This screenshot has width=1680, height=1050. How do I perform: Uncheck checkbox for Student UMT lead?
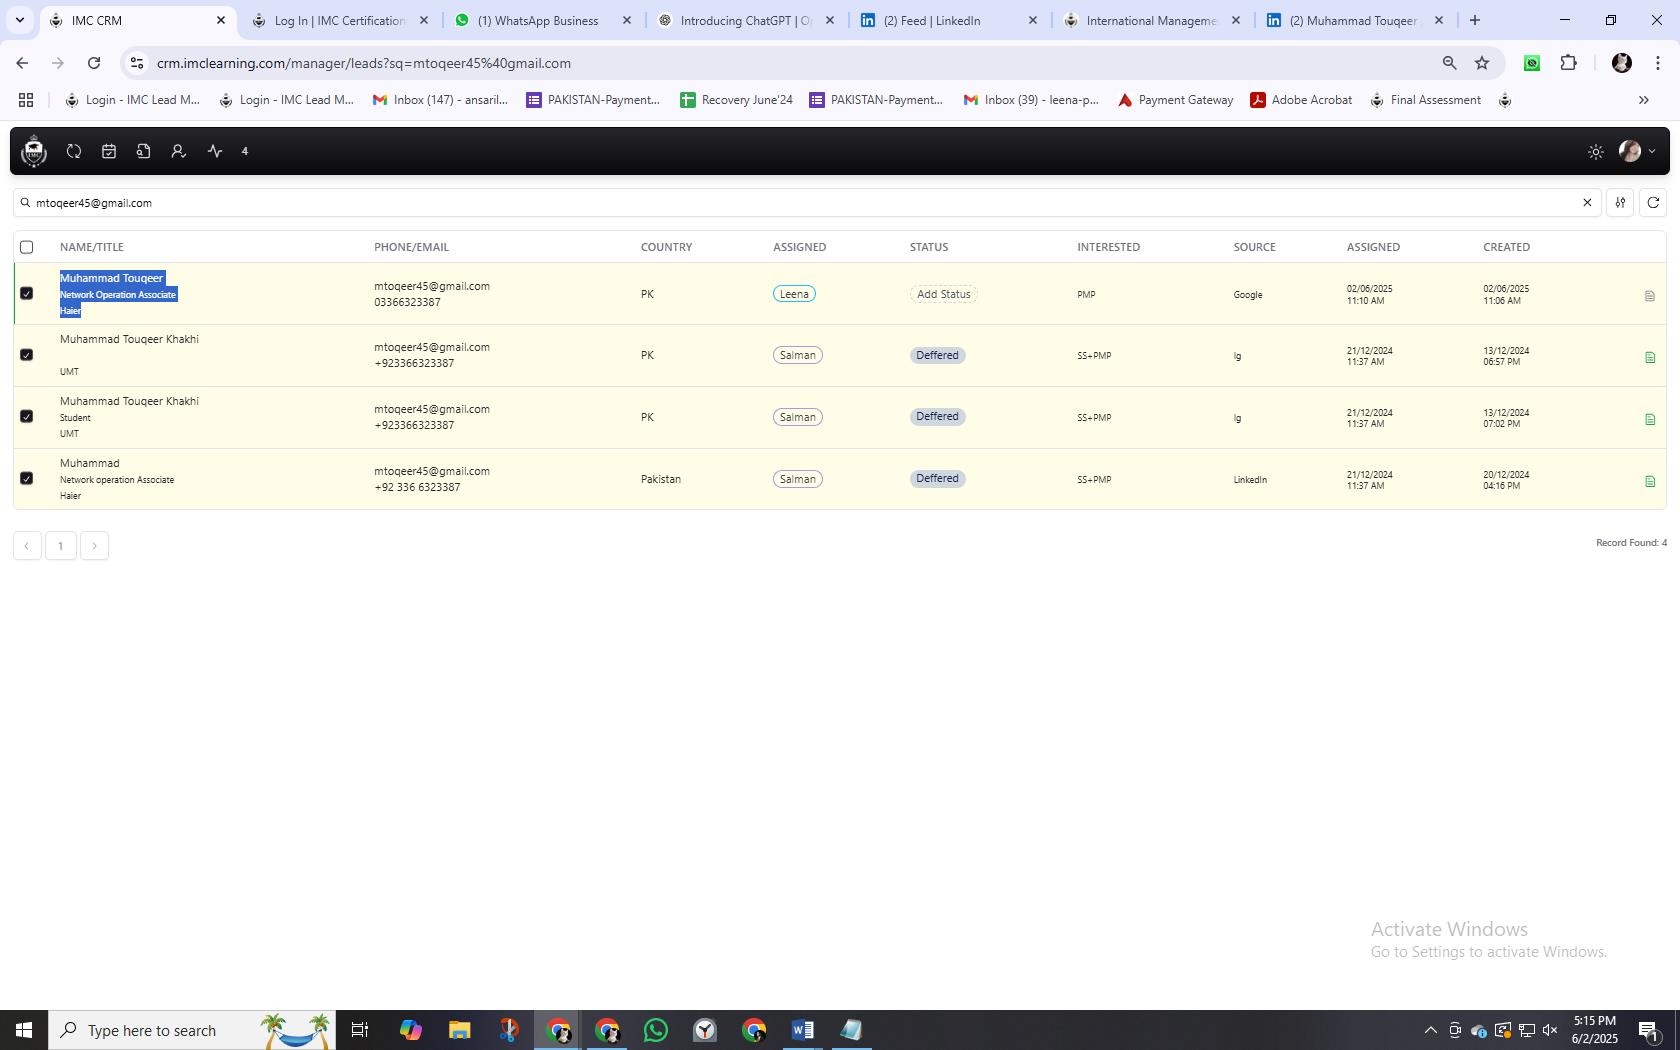[27, 417]
